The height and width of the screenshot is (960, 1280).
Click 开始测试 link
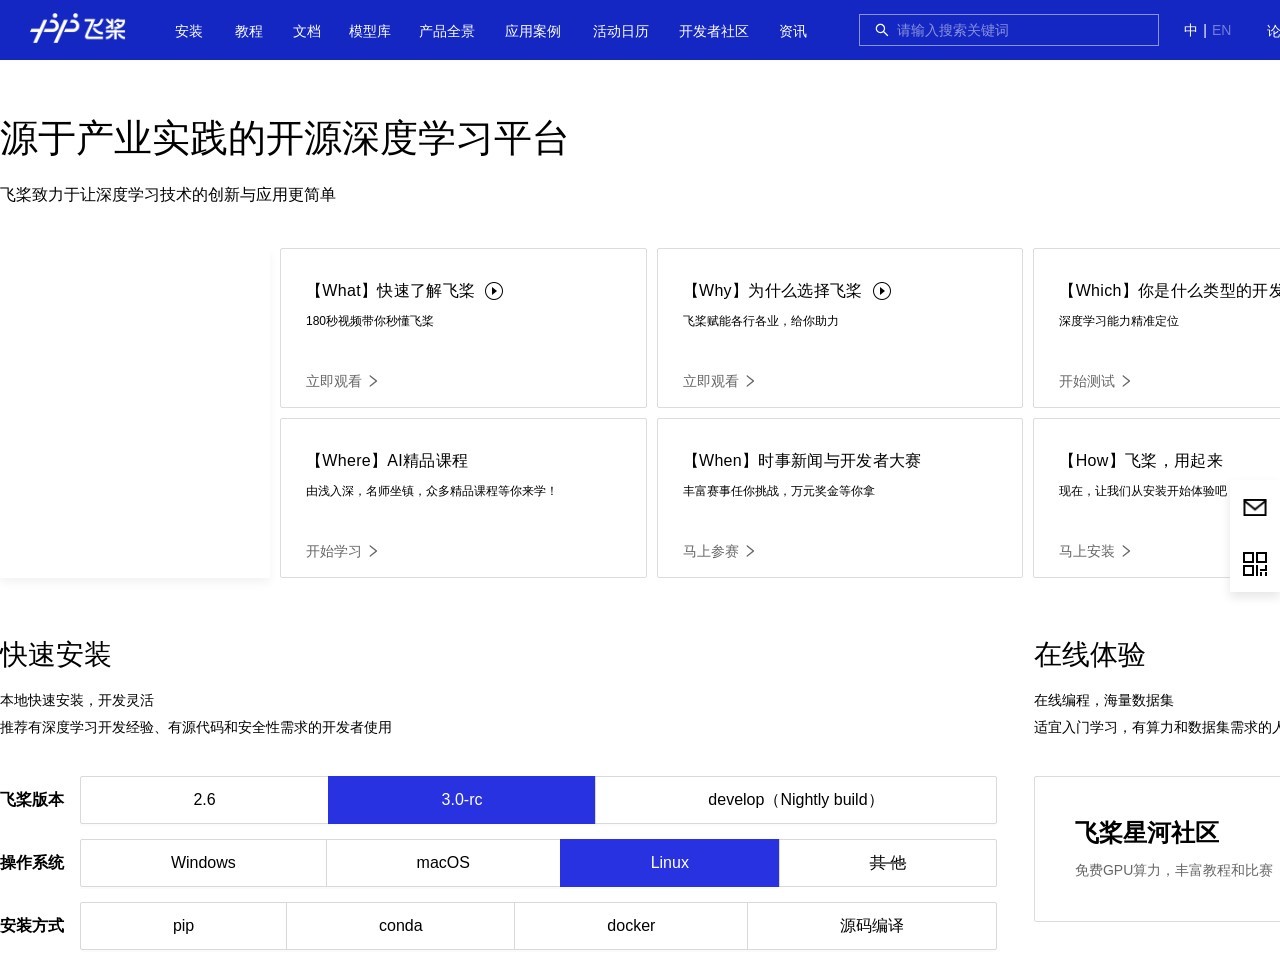1087,381
